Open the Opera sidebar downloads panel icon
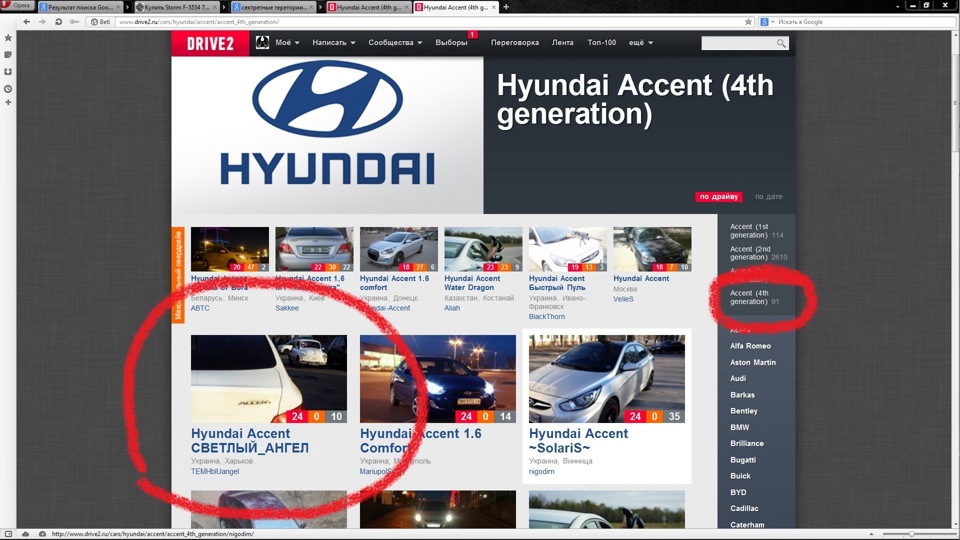Viewport: 960px width, 540px height. (x=8, y=72)
